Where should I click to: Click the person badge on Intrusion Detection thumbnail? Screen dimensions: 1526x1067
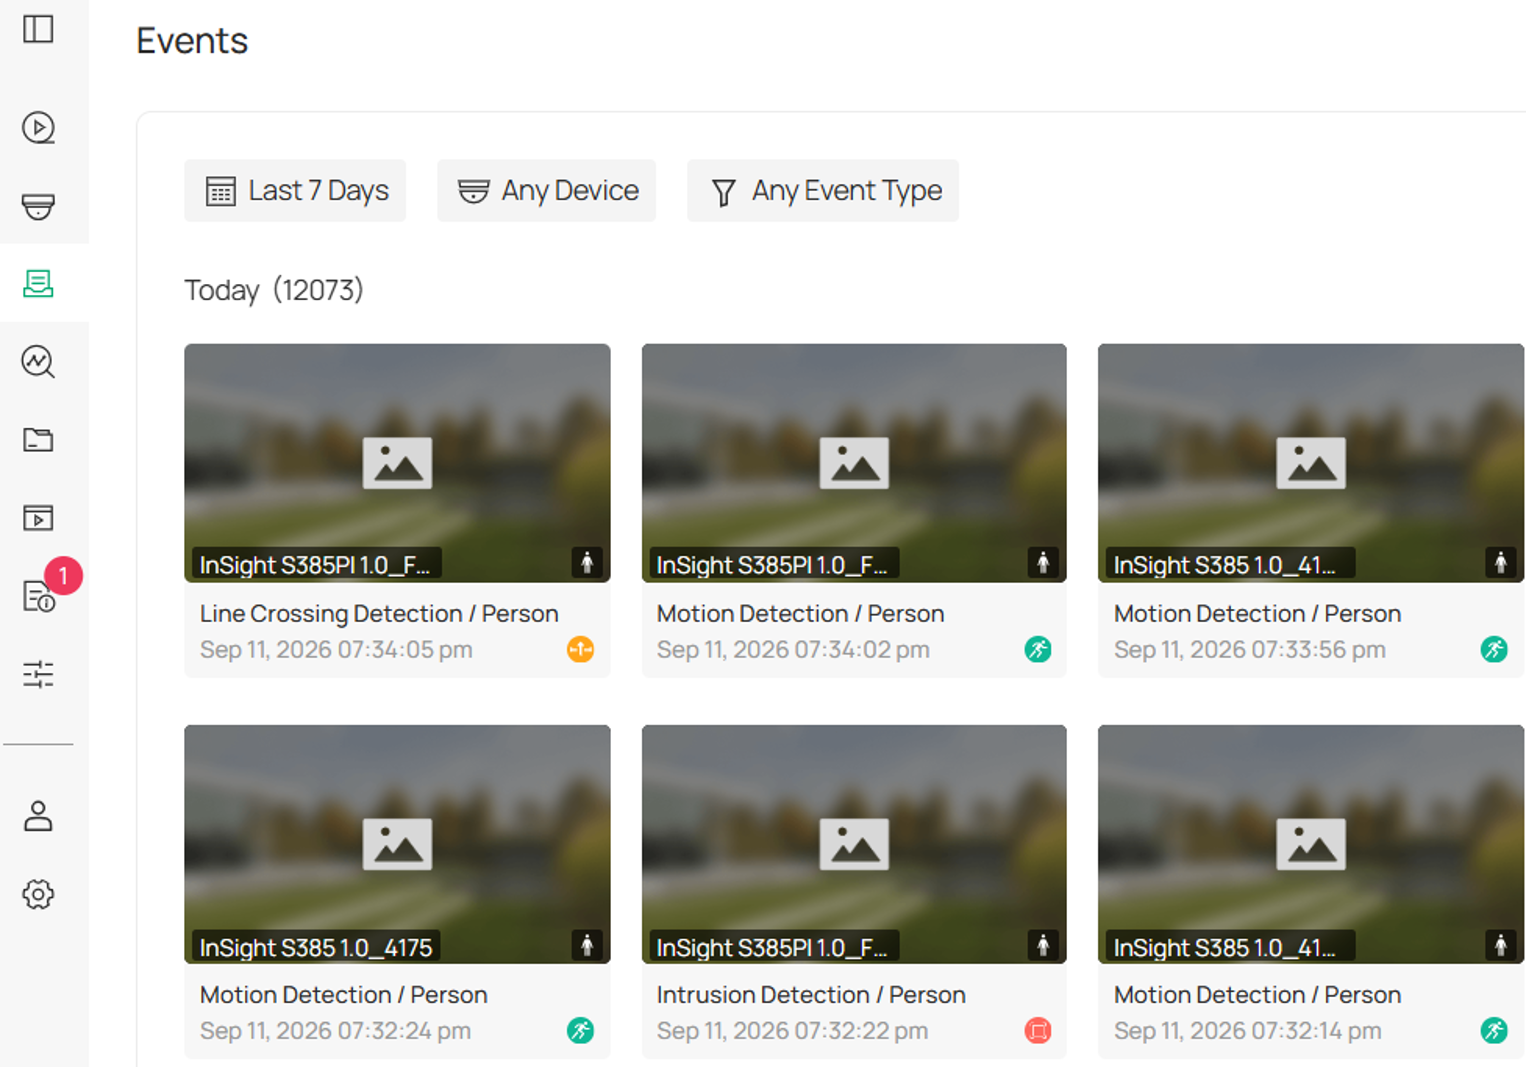point(1043,944)
